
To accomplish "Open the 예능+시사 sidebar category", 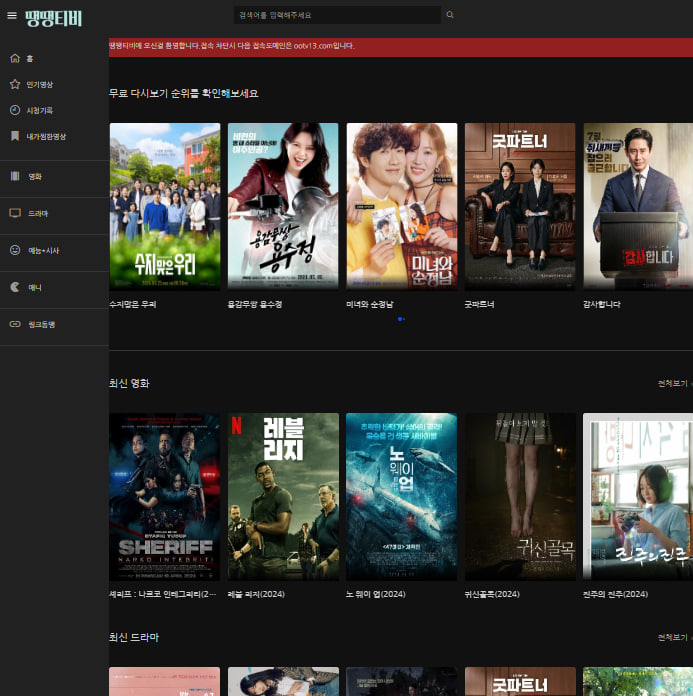I will click(x=44, y=250).
